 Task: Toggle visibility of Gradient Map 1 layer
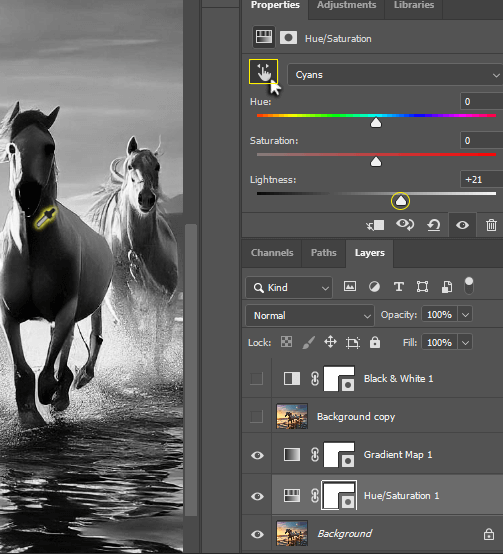257,455
